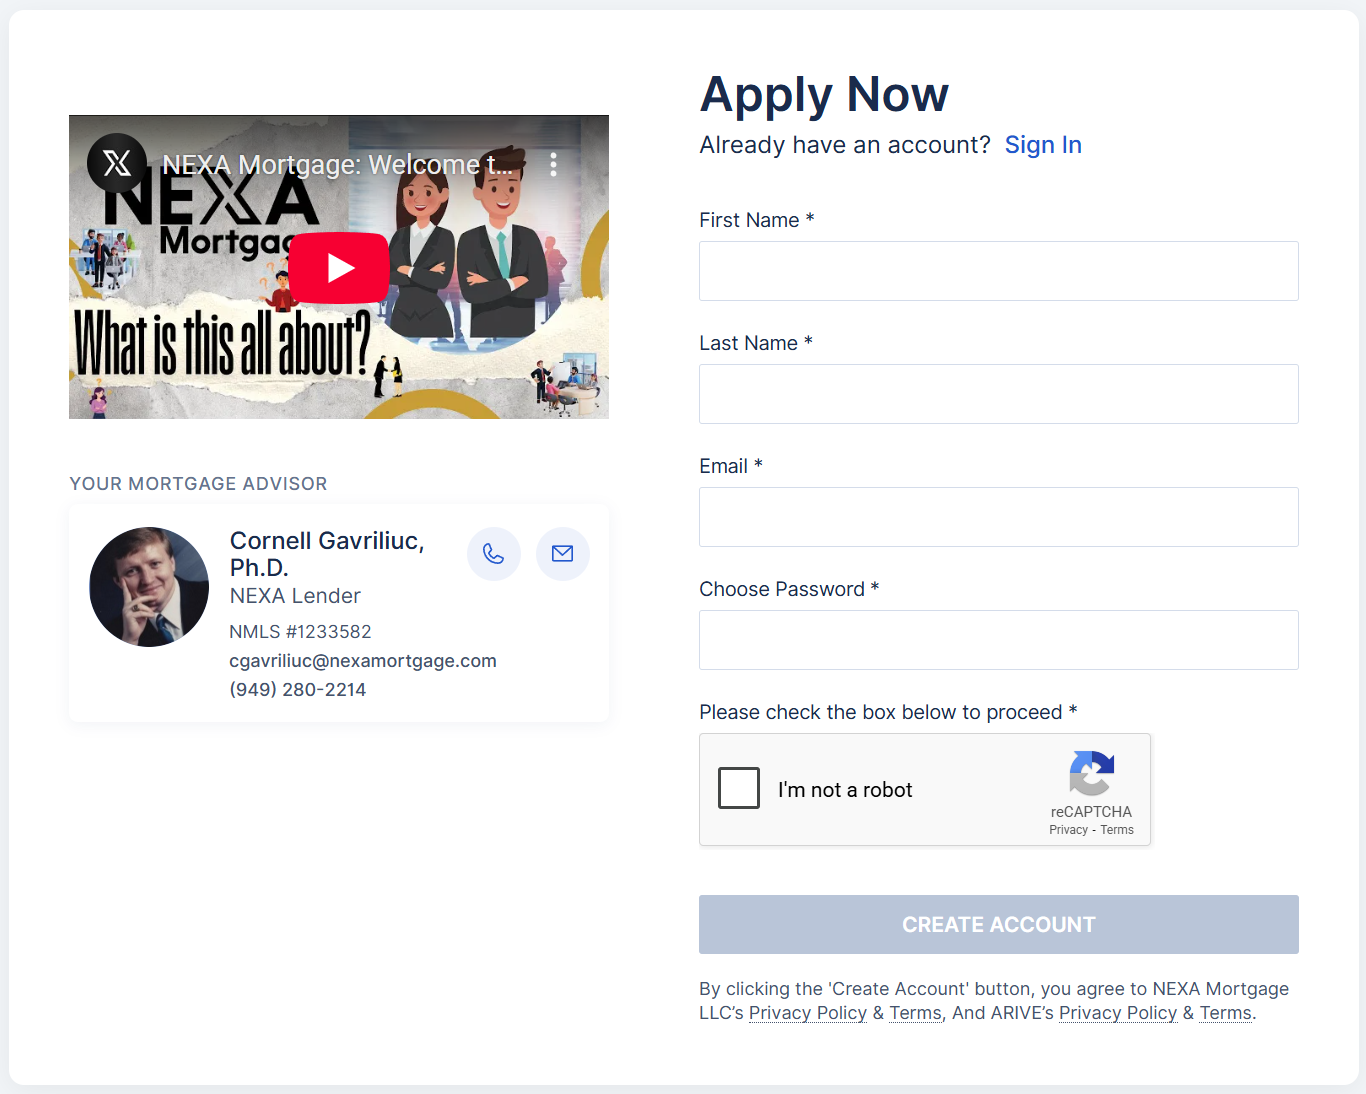The width and height of the screenshot is (1366, 1094).
Task: Open the video's three-dot options menu
Action: tap(553, 164)
